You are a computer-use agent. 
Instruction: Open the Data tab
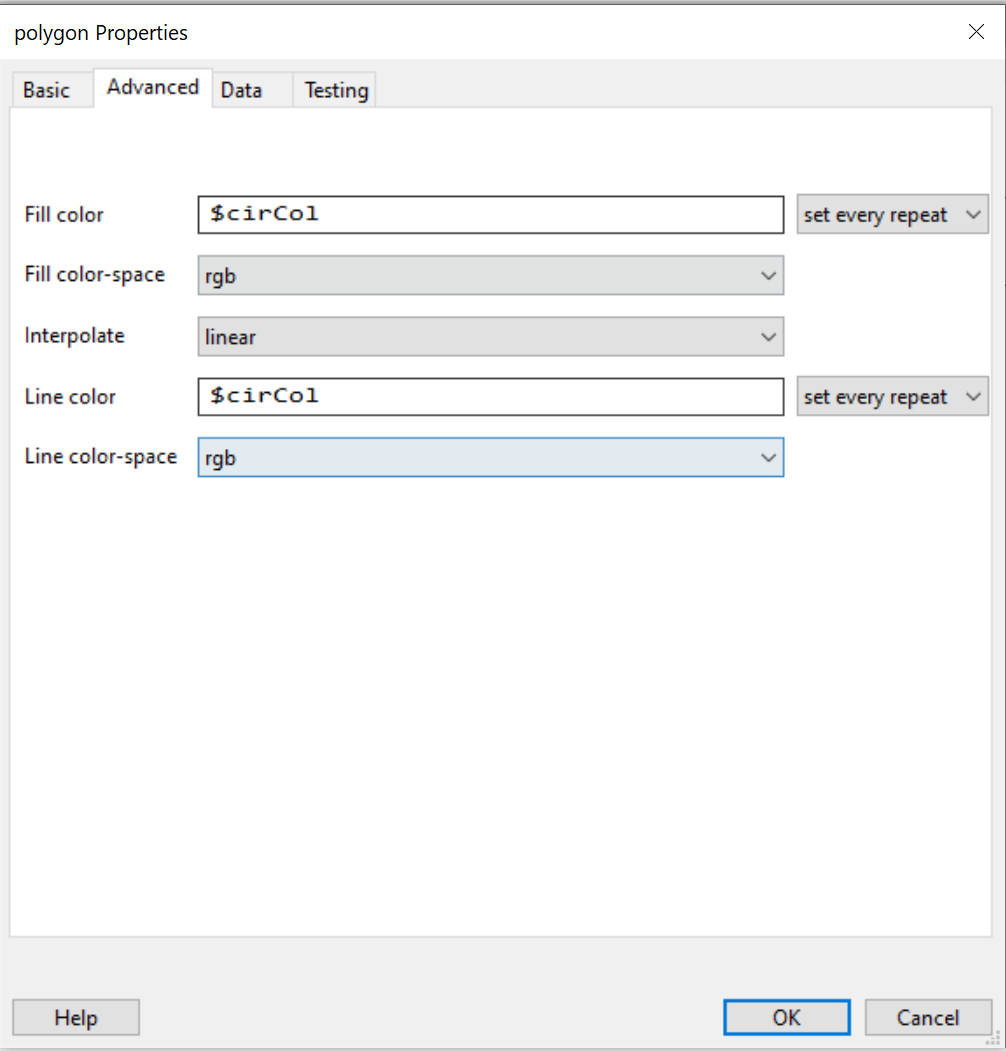(241, 90)
